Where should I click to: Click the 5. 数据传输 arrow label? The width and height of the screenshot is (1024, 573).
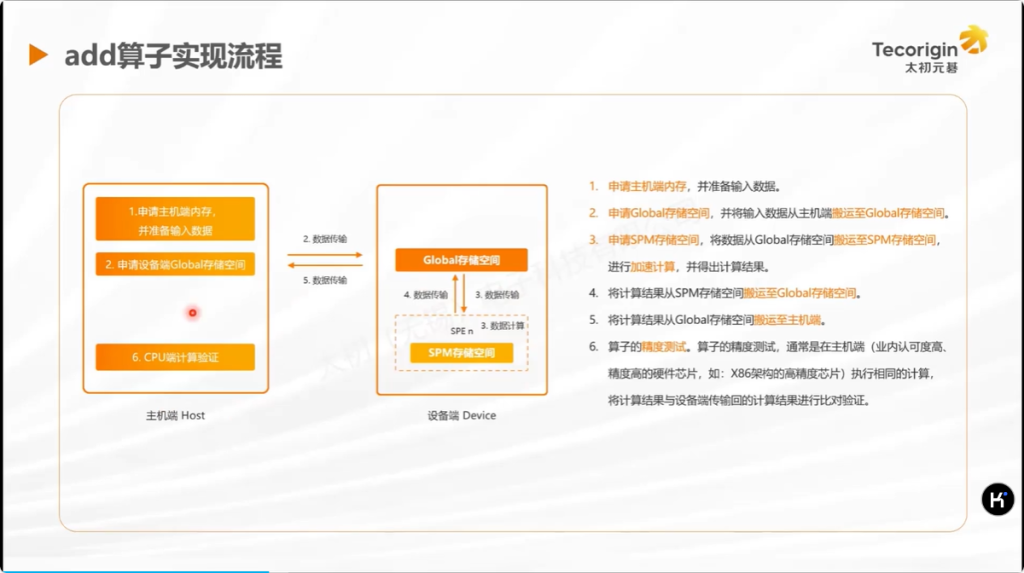[325, 280]
